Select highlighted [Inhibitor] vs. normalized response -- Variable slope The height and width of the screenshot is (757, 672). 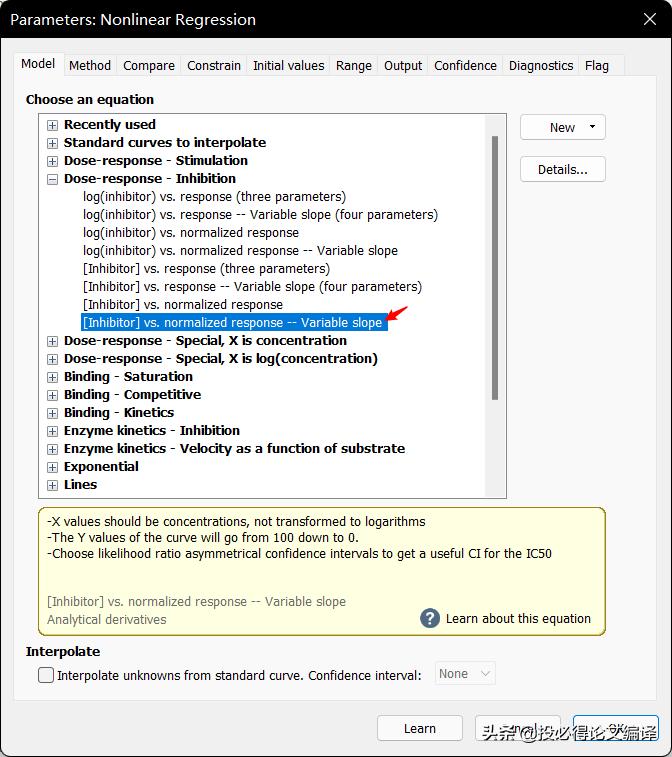[x=234, y=322]
